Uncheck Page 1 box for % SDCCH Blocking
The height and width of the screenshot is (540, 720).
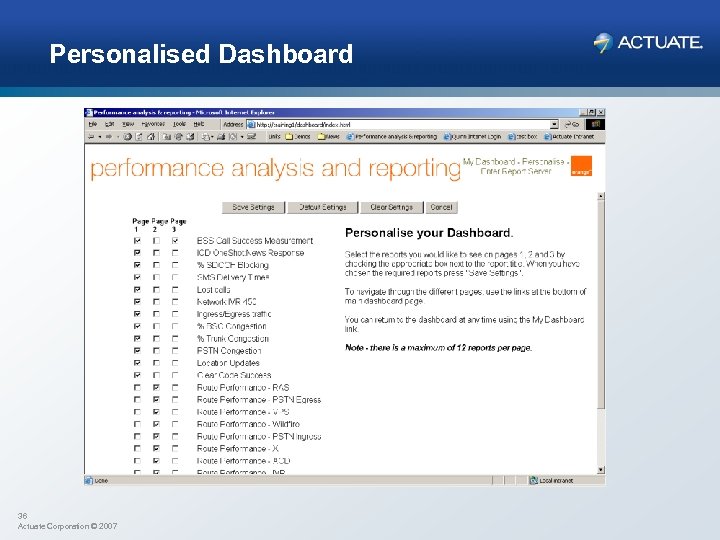pyautogui.click(x=137, y=265)
